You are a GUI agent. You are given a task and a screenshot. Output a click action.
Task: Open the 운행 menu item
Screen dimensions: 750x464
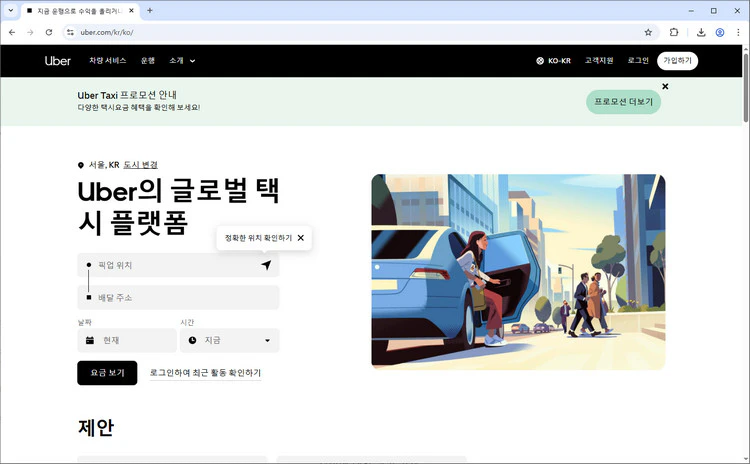pyautogui.click(x=148, y=61)
